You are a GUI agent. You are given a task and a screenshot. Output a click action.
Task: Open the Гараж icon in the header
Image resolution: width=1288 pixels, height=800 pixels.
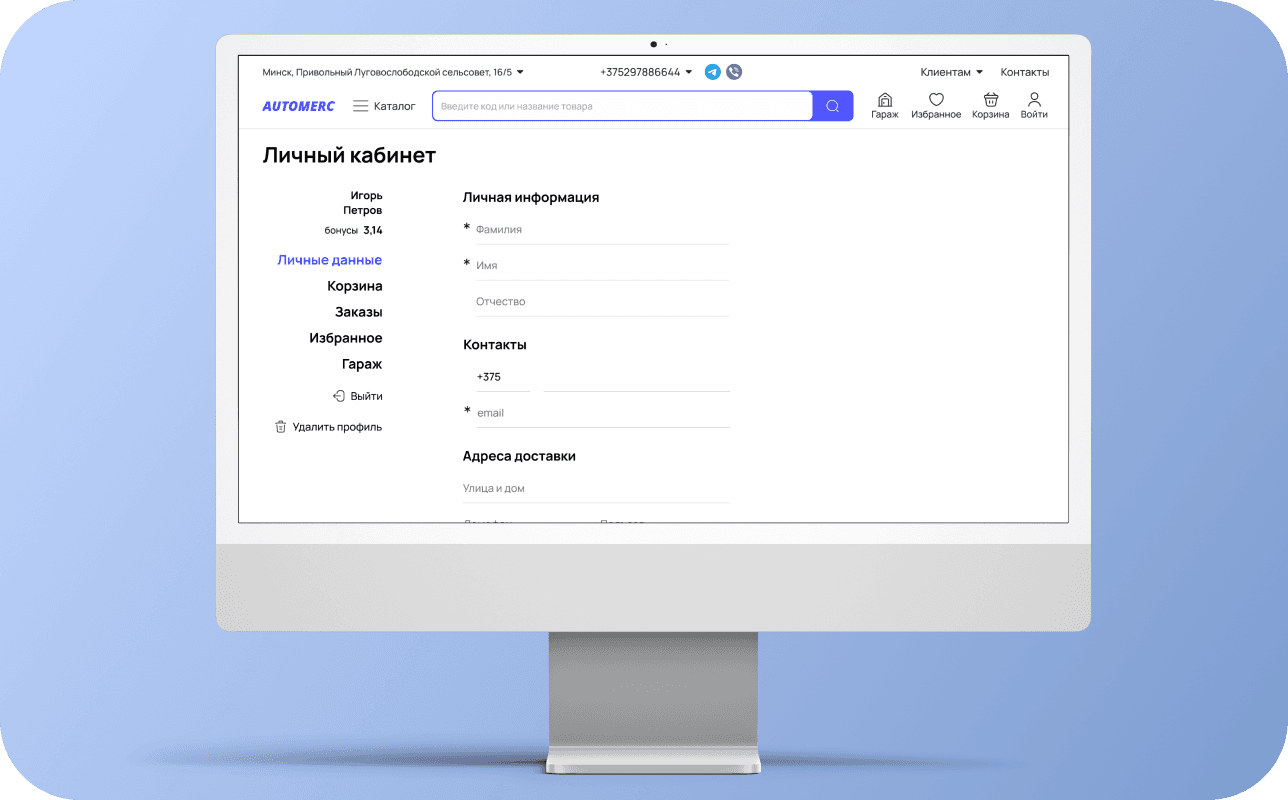tap(885, 100)
